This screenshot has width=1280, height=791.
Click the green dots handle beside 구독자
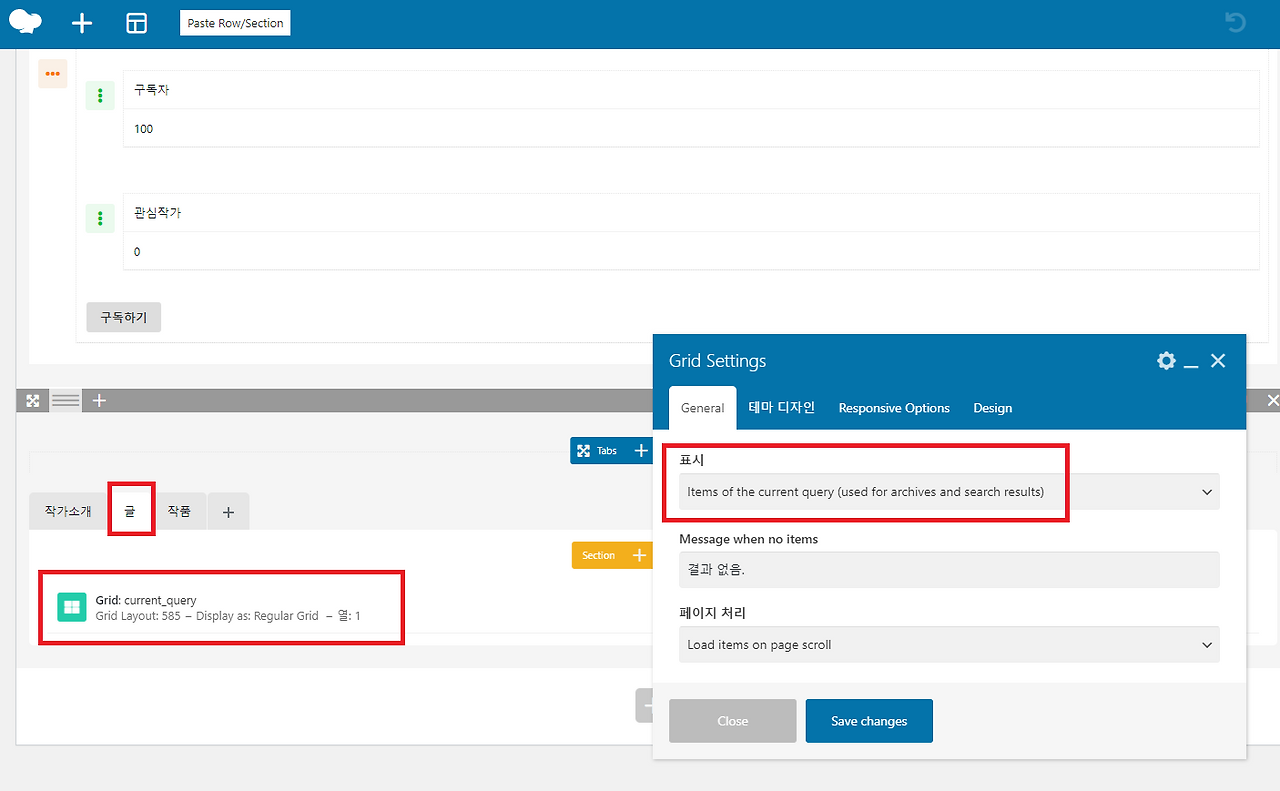(x=100, y=96)
